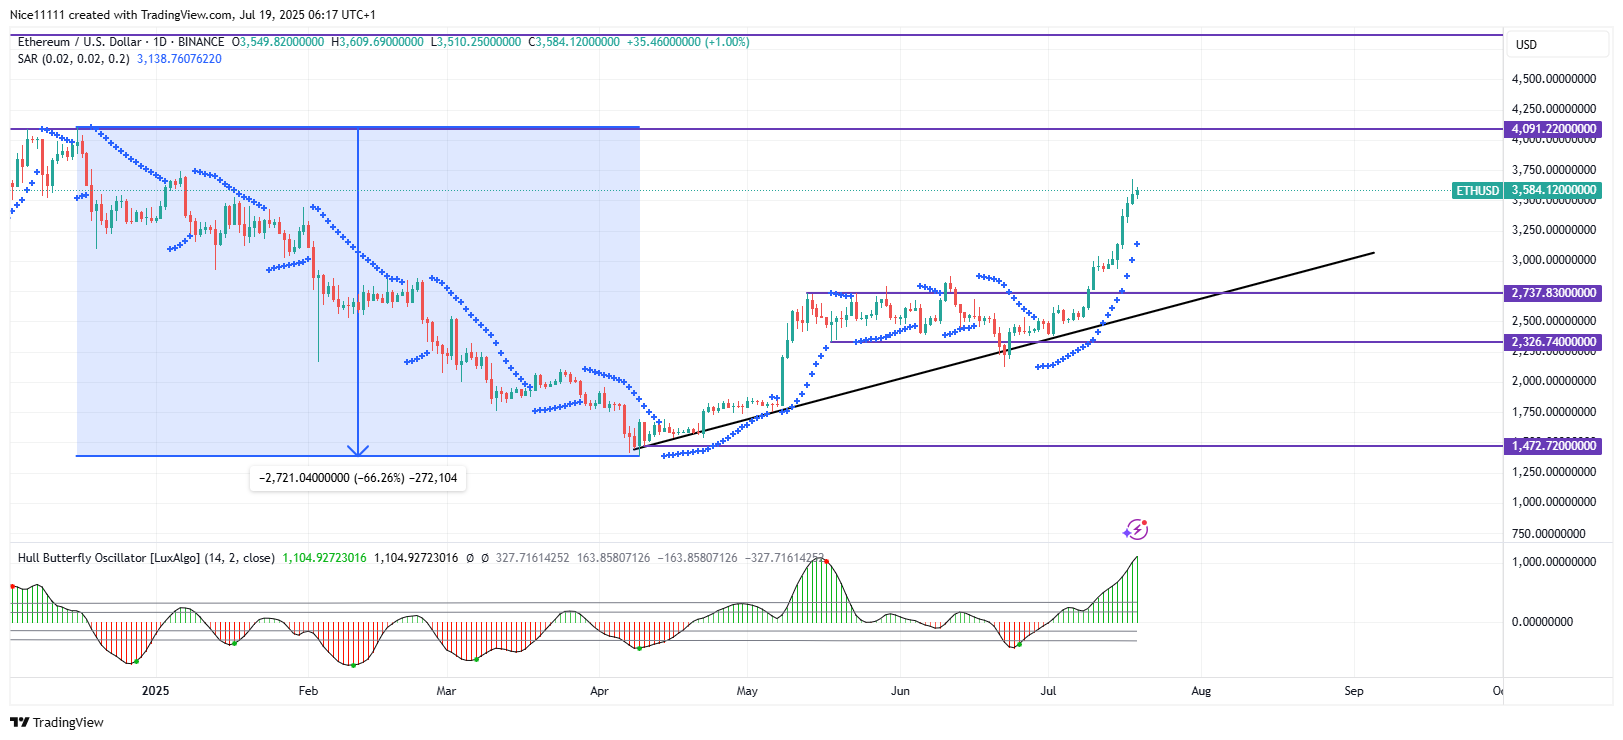Screen dimensions: 1623x740
Task: Click the 0.00000000 oscillator axis value
Action: pos(1542,622)
